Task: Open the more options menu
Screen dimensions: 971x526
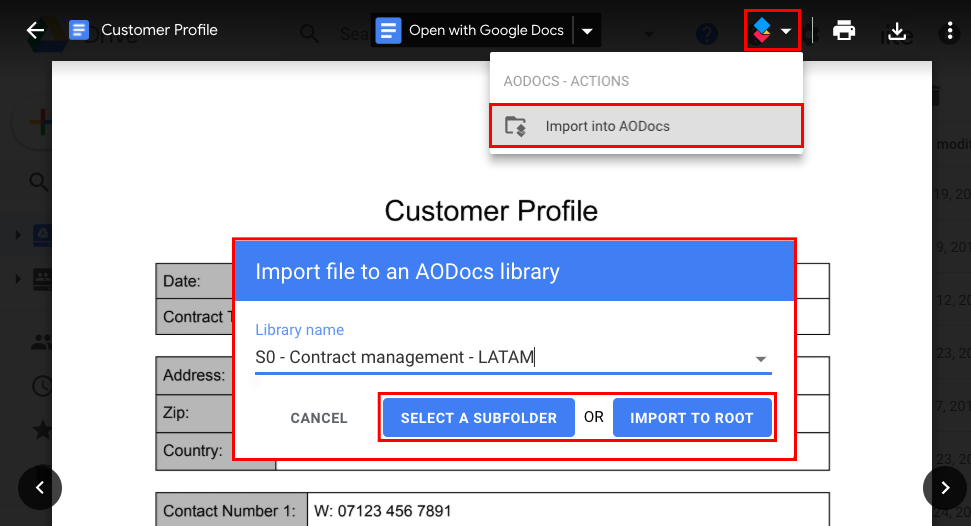Action: pyautogui.click(x=949, y=30)
